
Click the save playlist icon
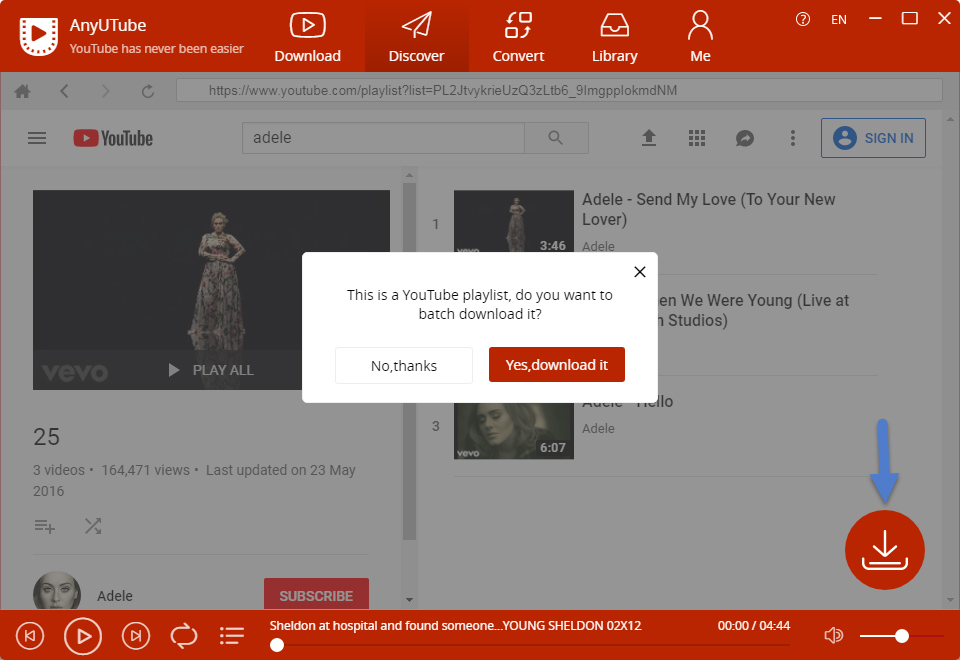coord(45,526)
